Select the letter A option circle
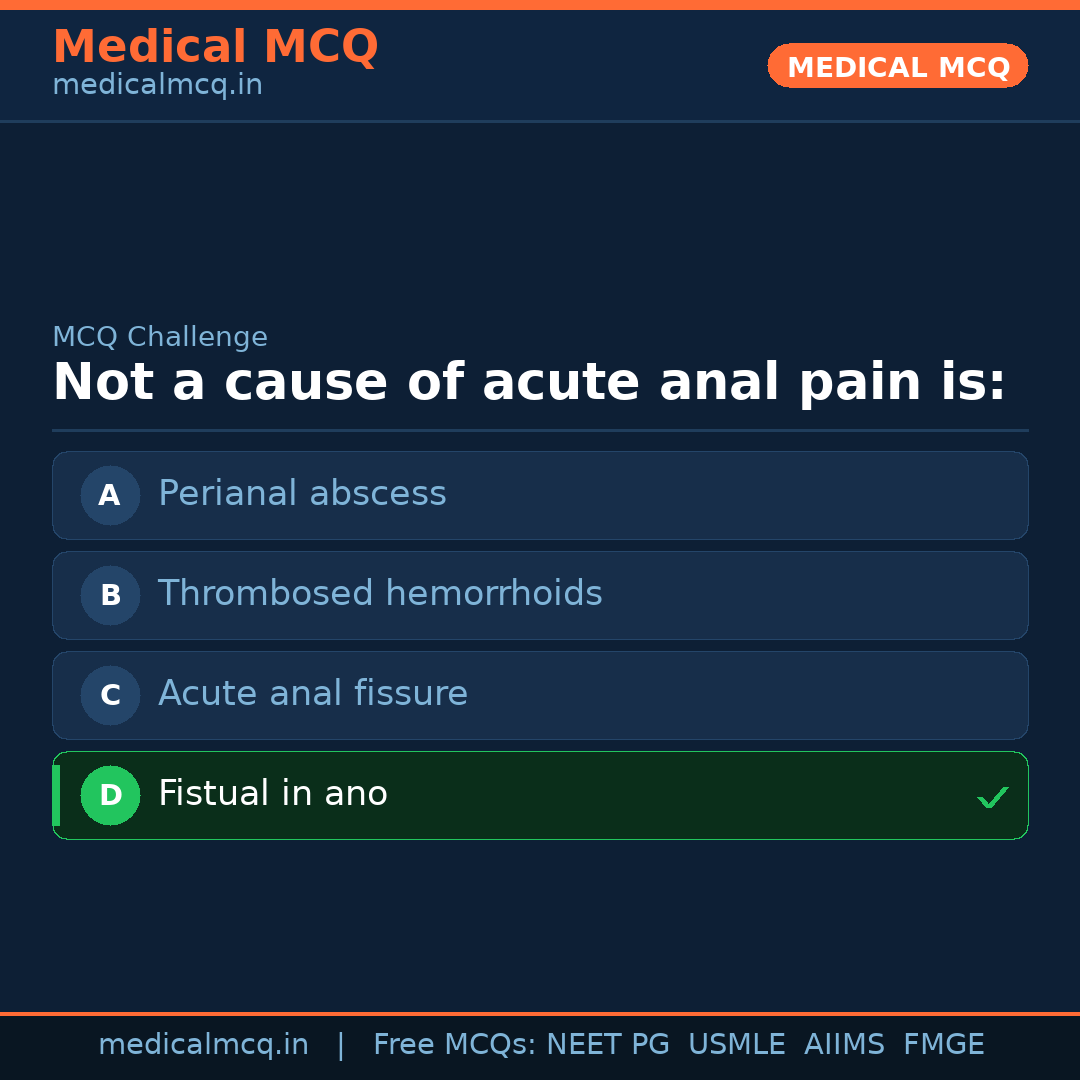1080x1080 pixels. click(x=110, y=495)
